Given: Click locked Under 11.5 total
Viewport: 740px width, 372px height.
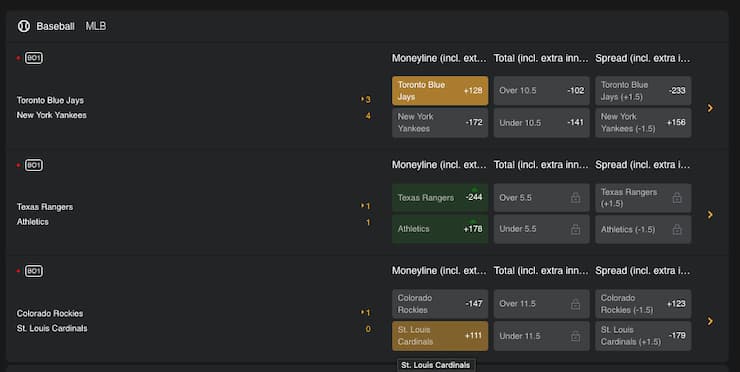Looking at the screenshot, I should (541, 336).
